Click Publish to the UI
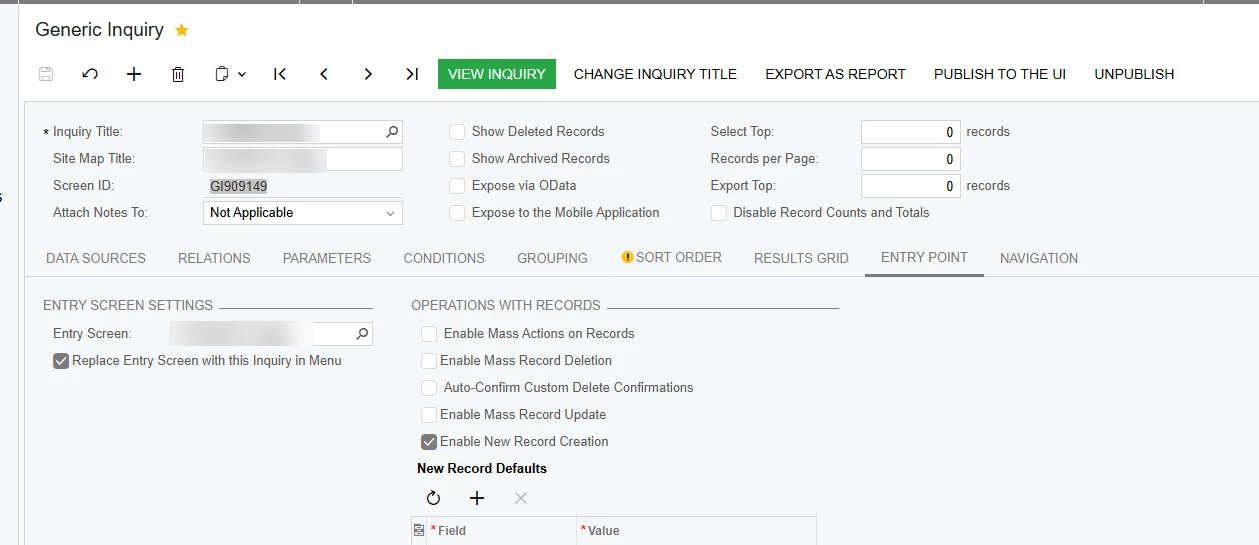The image size is (1259, 545). click(x=1000, y=74)
